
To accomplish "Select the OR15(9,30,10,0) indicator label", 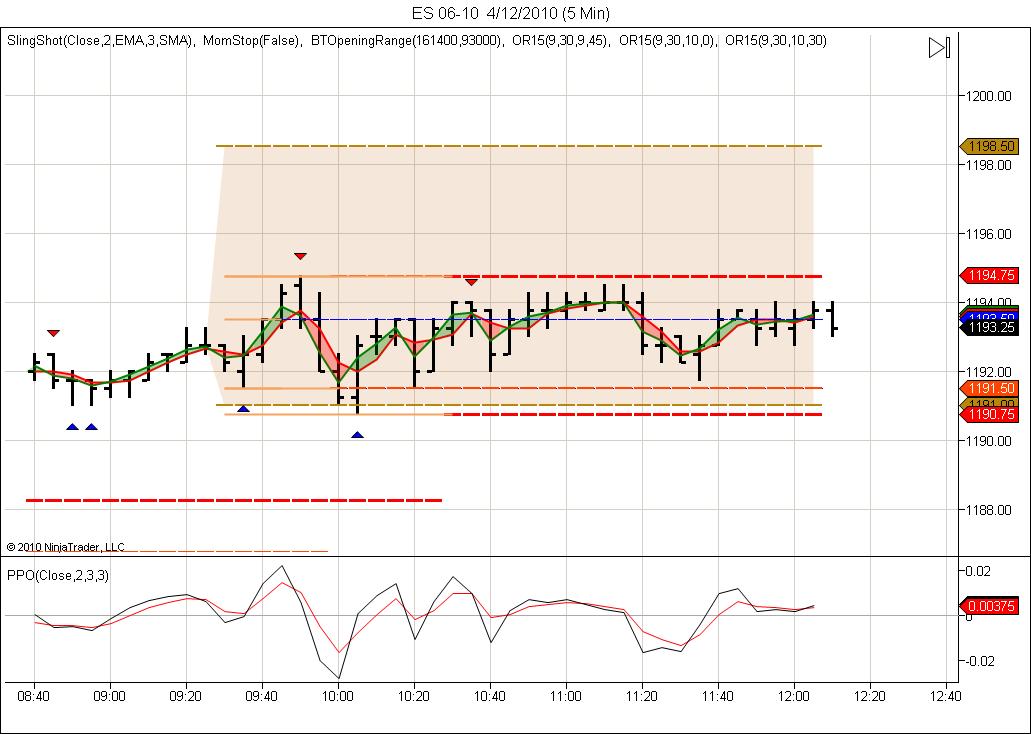I will coord(667,41).
